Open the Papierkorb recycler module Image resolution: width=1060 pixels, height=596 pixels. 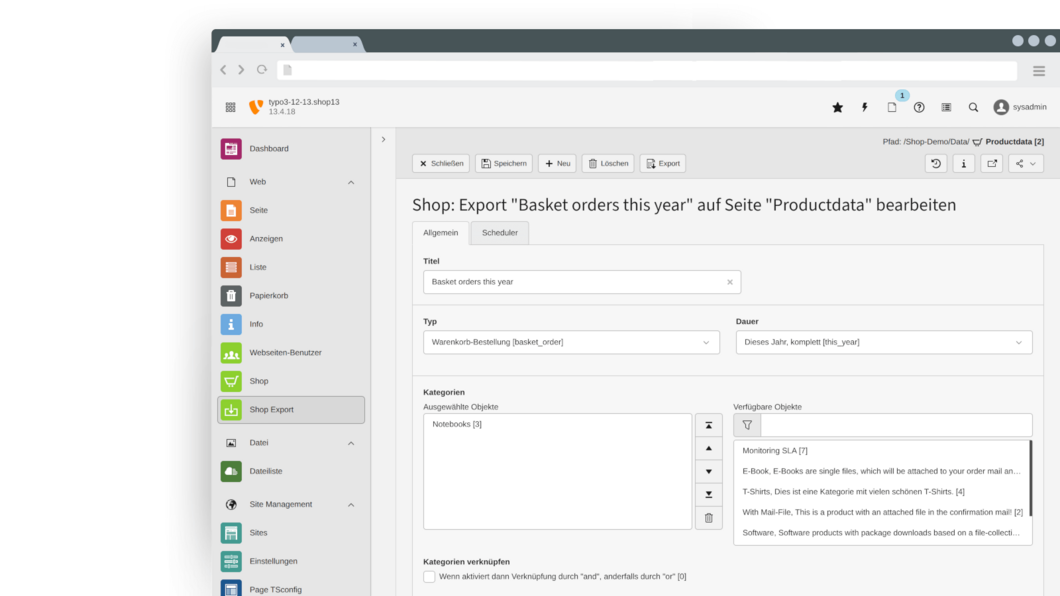pyautogui.click(x=268, y=296)
